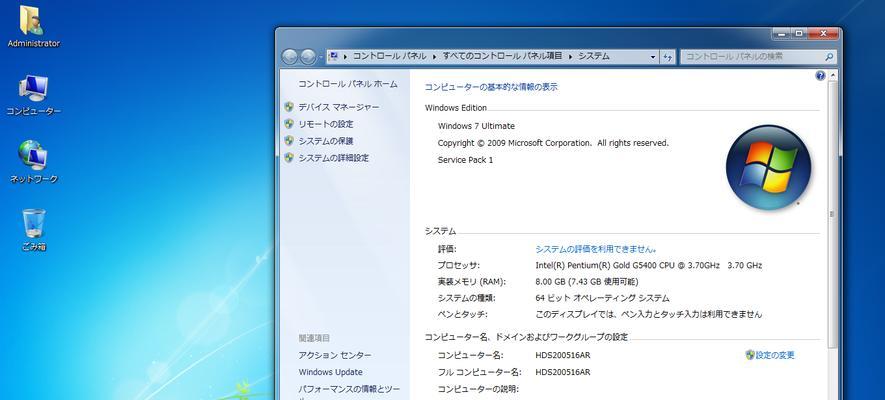Click the フル コンピューター名 value HDS200516AR

pos(563,372)
